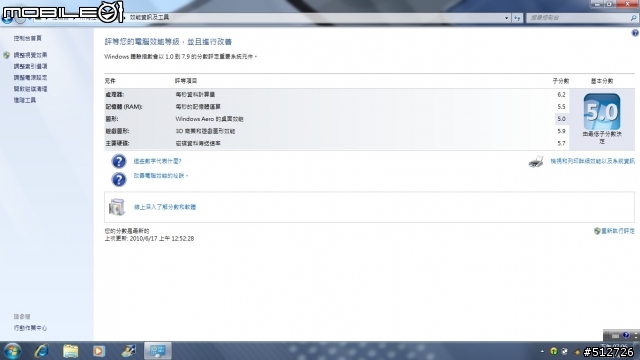Click the base score column header
The height and width of the screenshot is (360, 640).
tap(602, 81)
